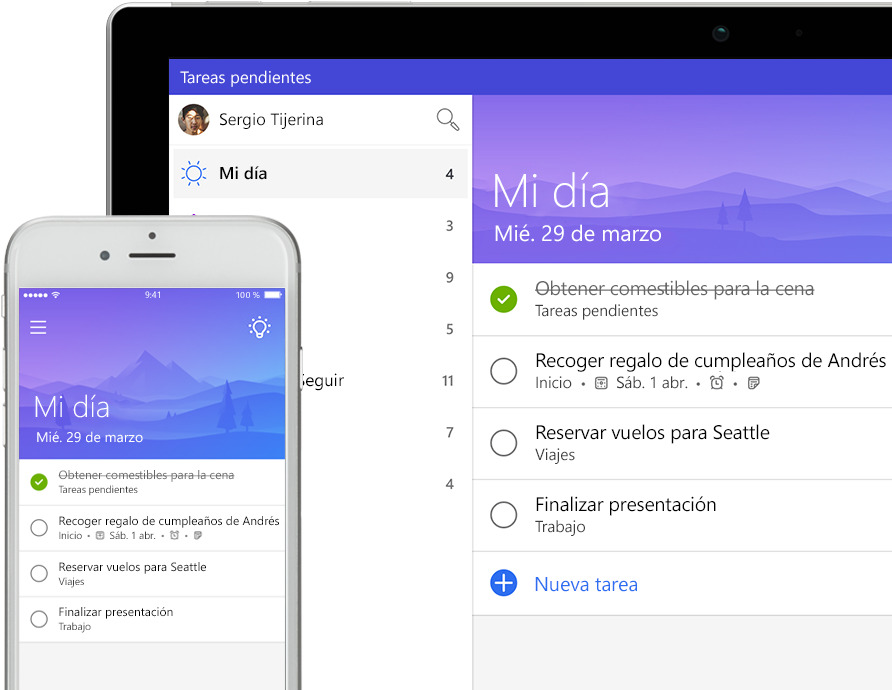This screenshot has height=690, width=892.
Task: Click the reminder bell on Recoger regalo task
Action: tap(716, 383)
